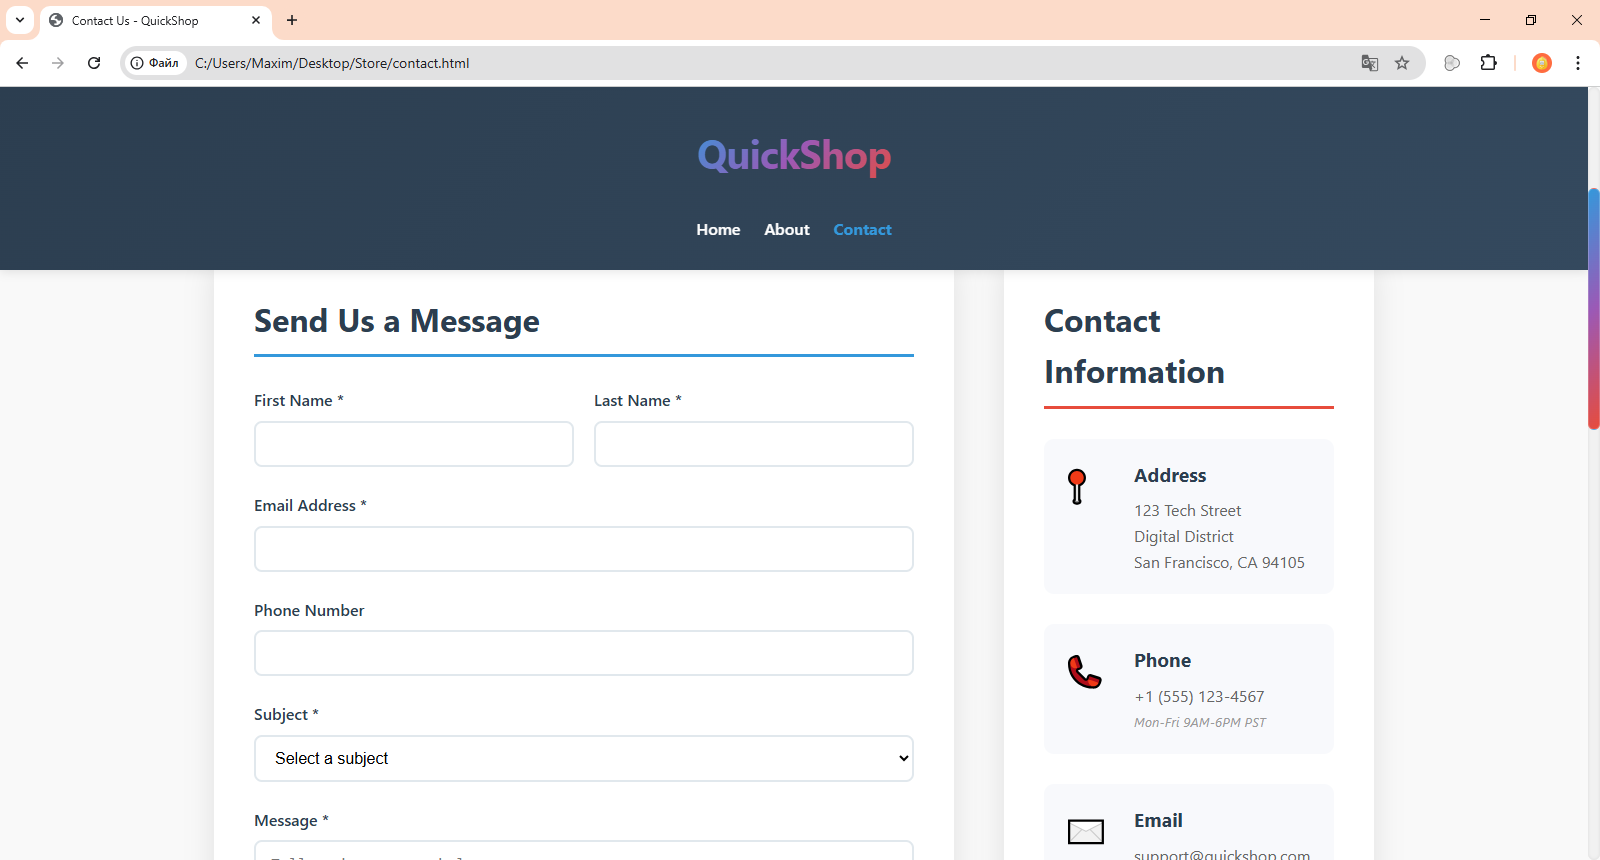Open the extensions puzzle icon
Viewport: 1600px width, 860px height.
1488,63
